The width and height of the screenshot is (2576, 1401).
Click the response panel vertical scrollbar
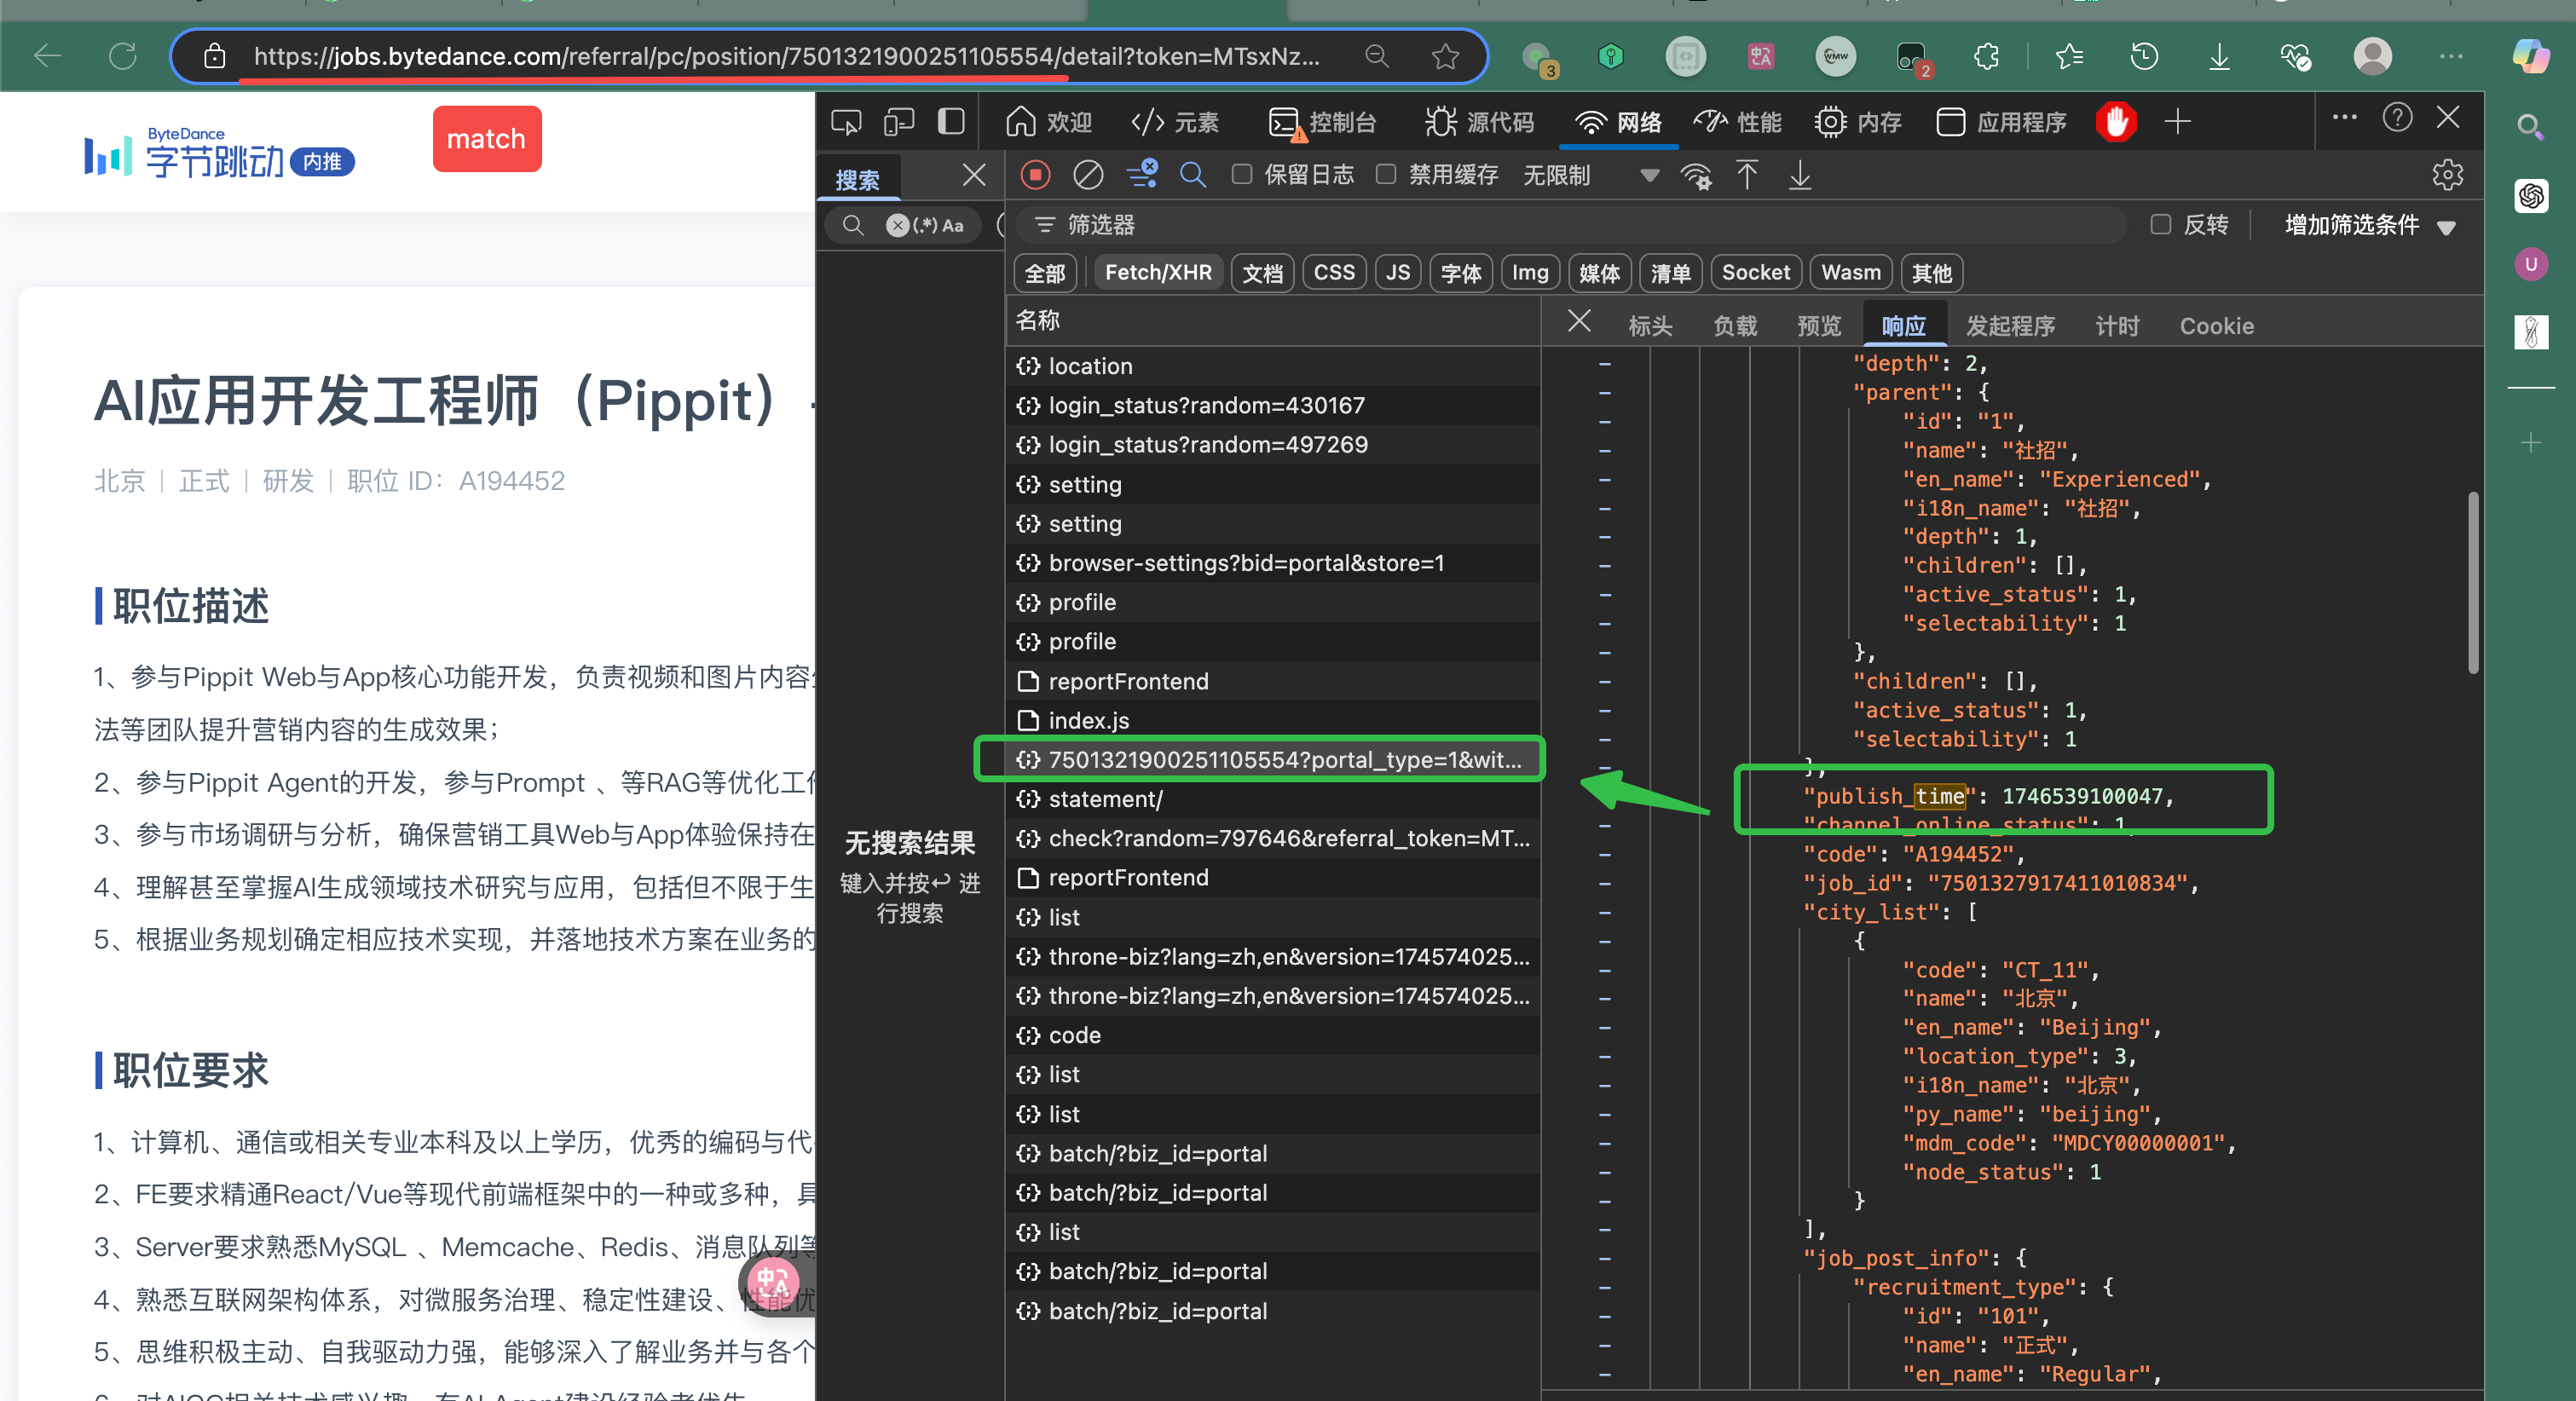2472,583
